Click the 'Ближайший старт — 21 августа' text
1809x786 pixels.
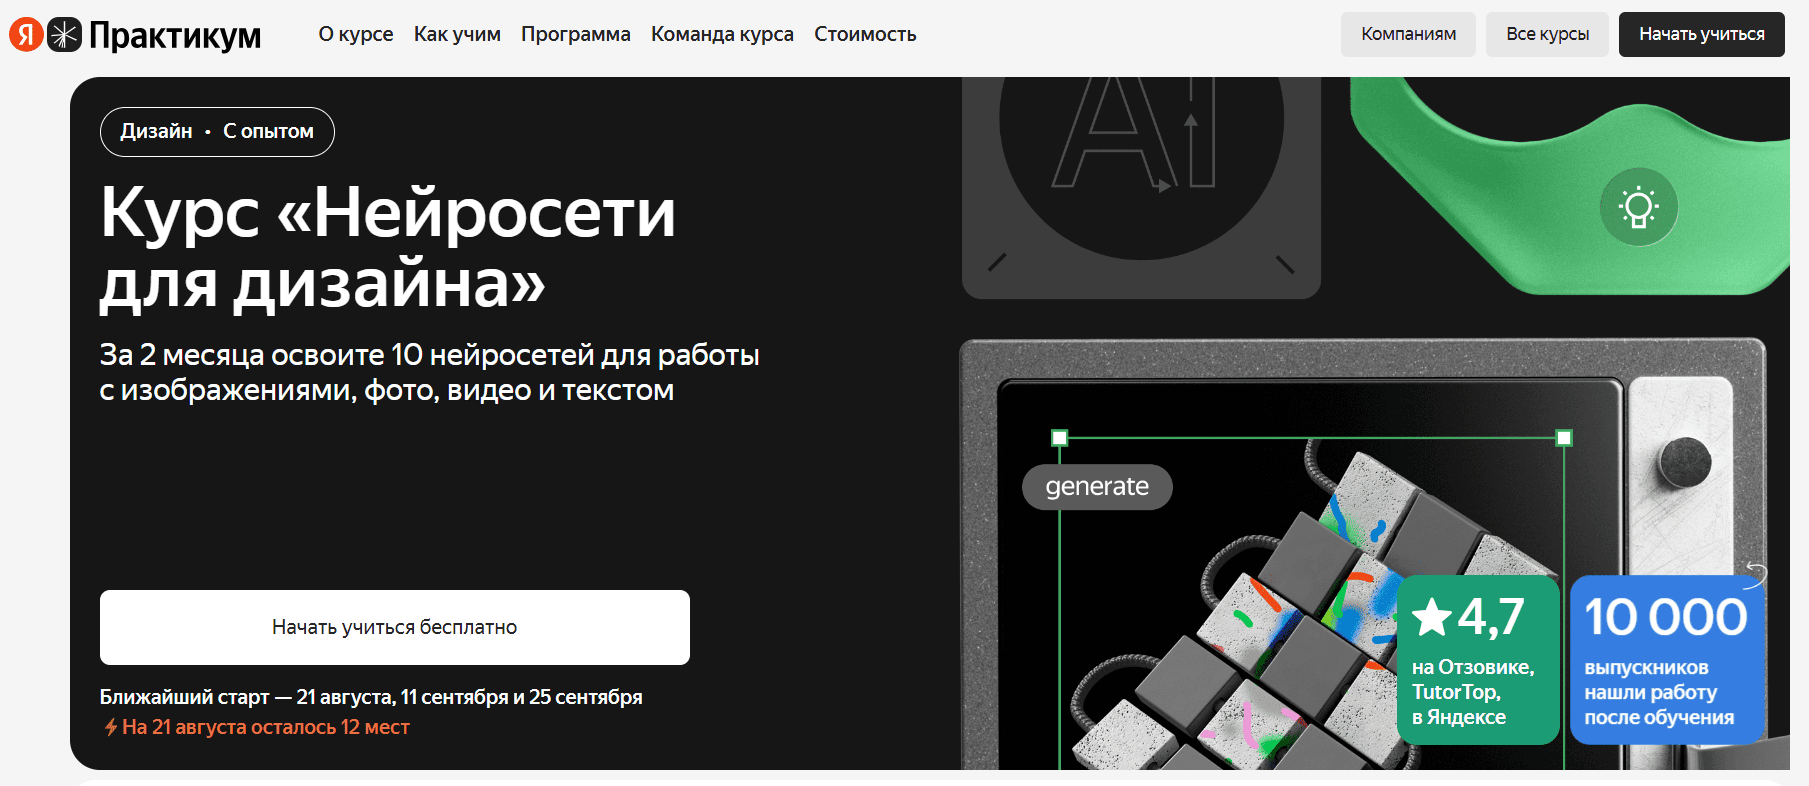(371, 697)
